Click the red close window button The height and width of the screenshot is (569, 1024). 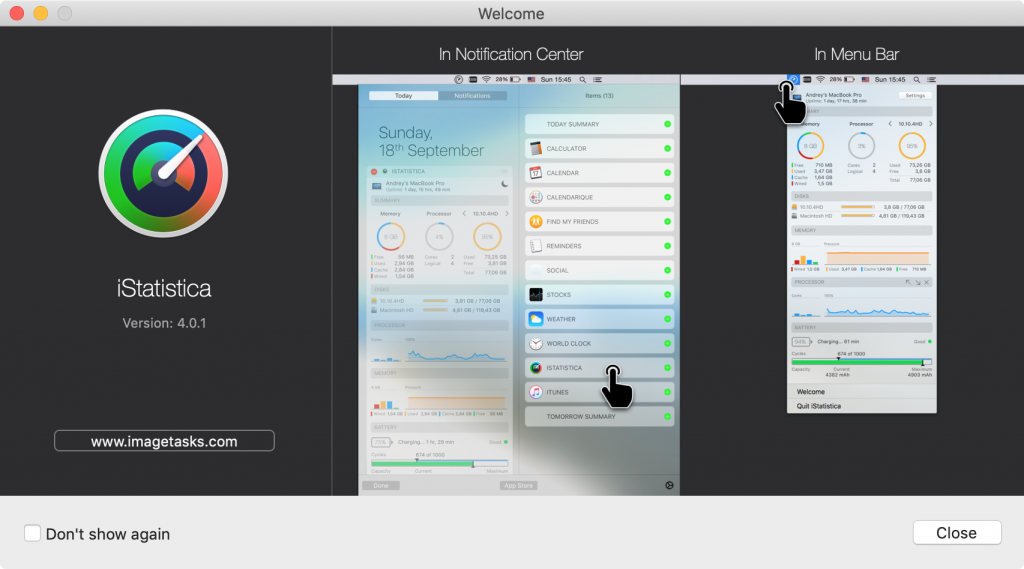[17, 13]
